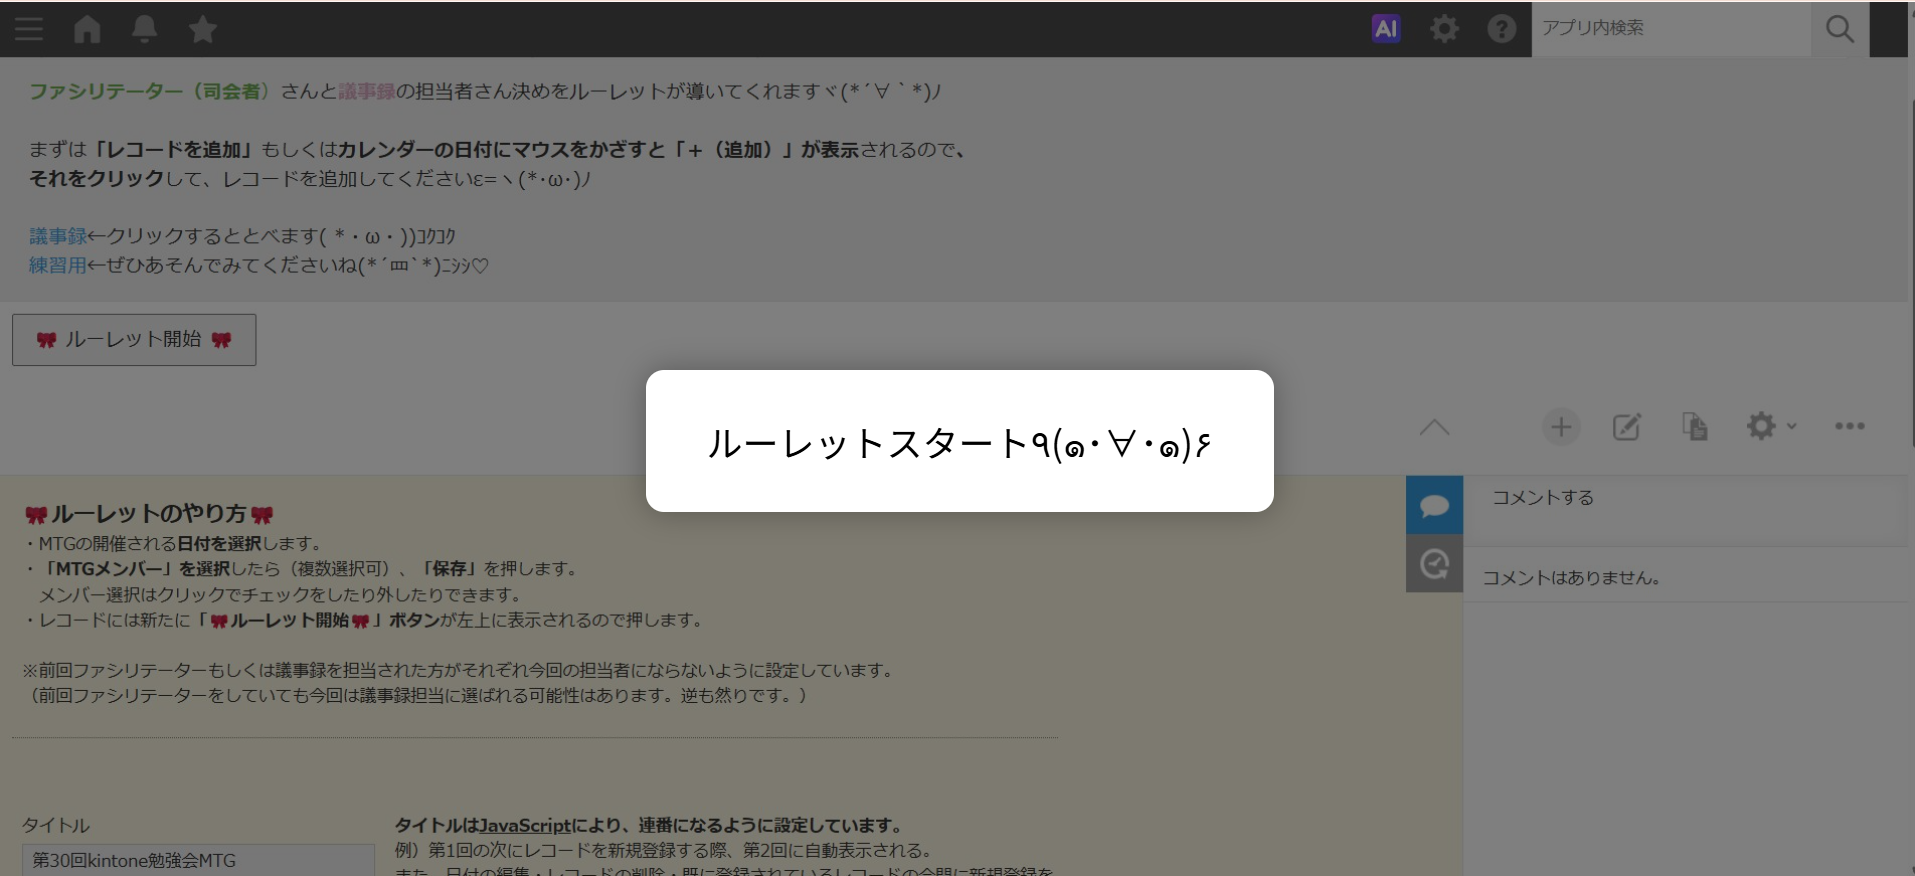Click the pink 議事録 text in intro
The height and width of the screenshot is (876, 1915).
click(x=367, y=92)
